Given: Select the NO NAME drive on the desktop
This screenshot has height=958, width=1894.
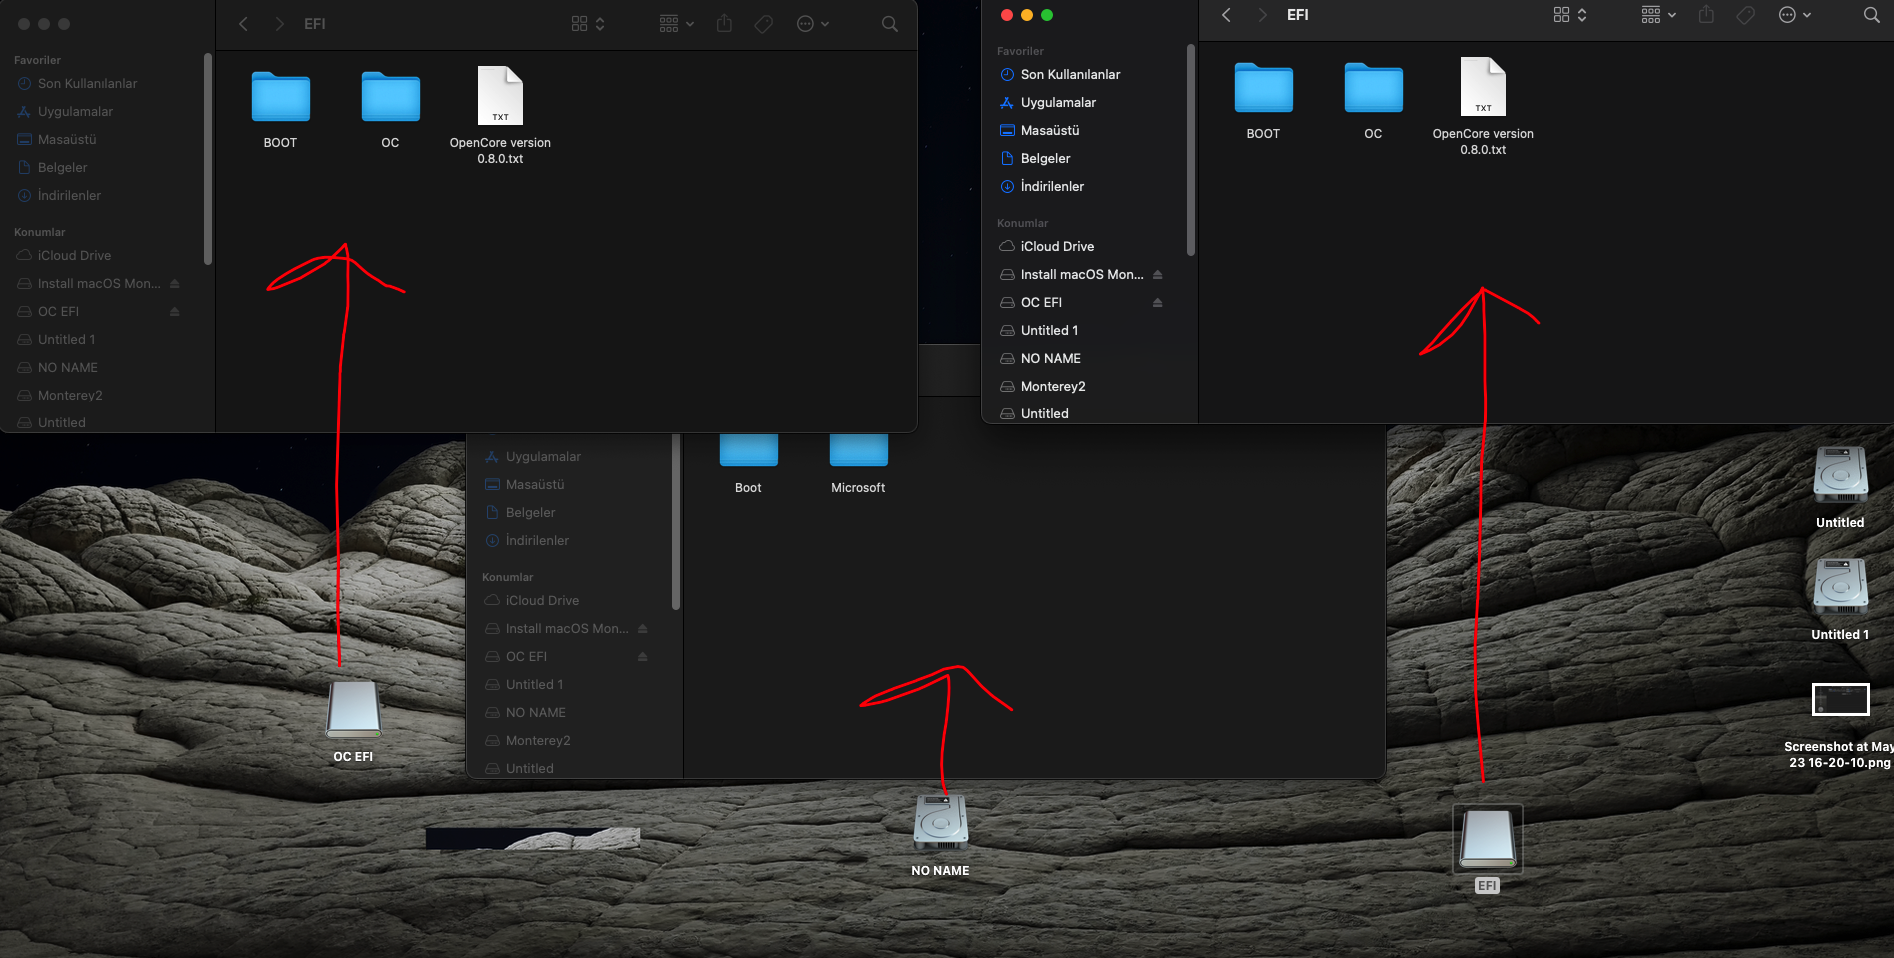Looking at the screenshot, I should click(x=940, y=836).
